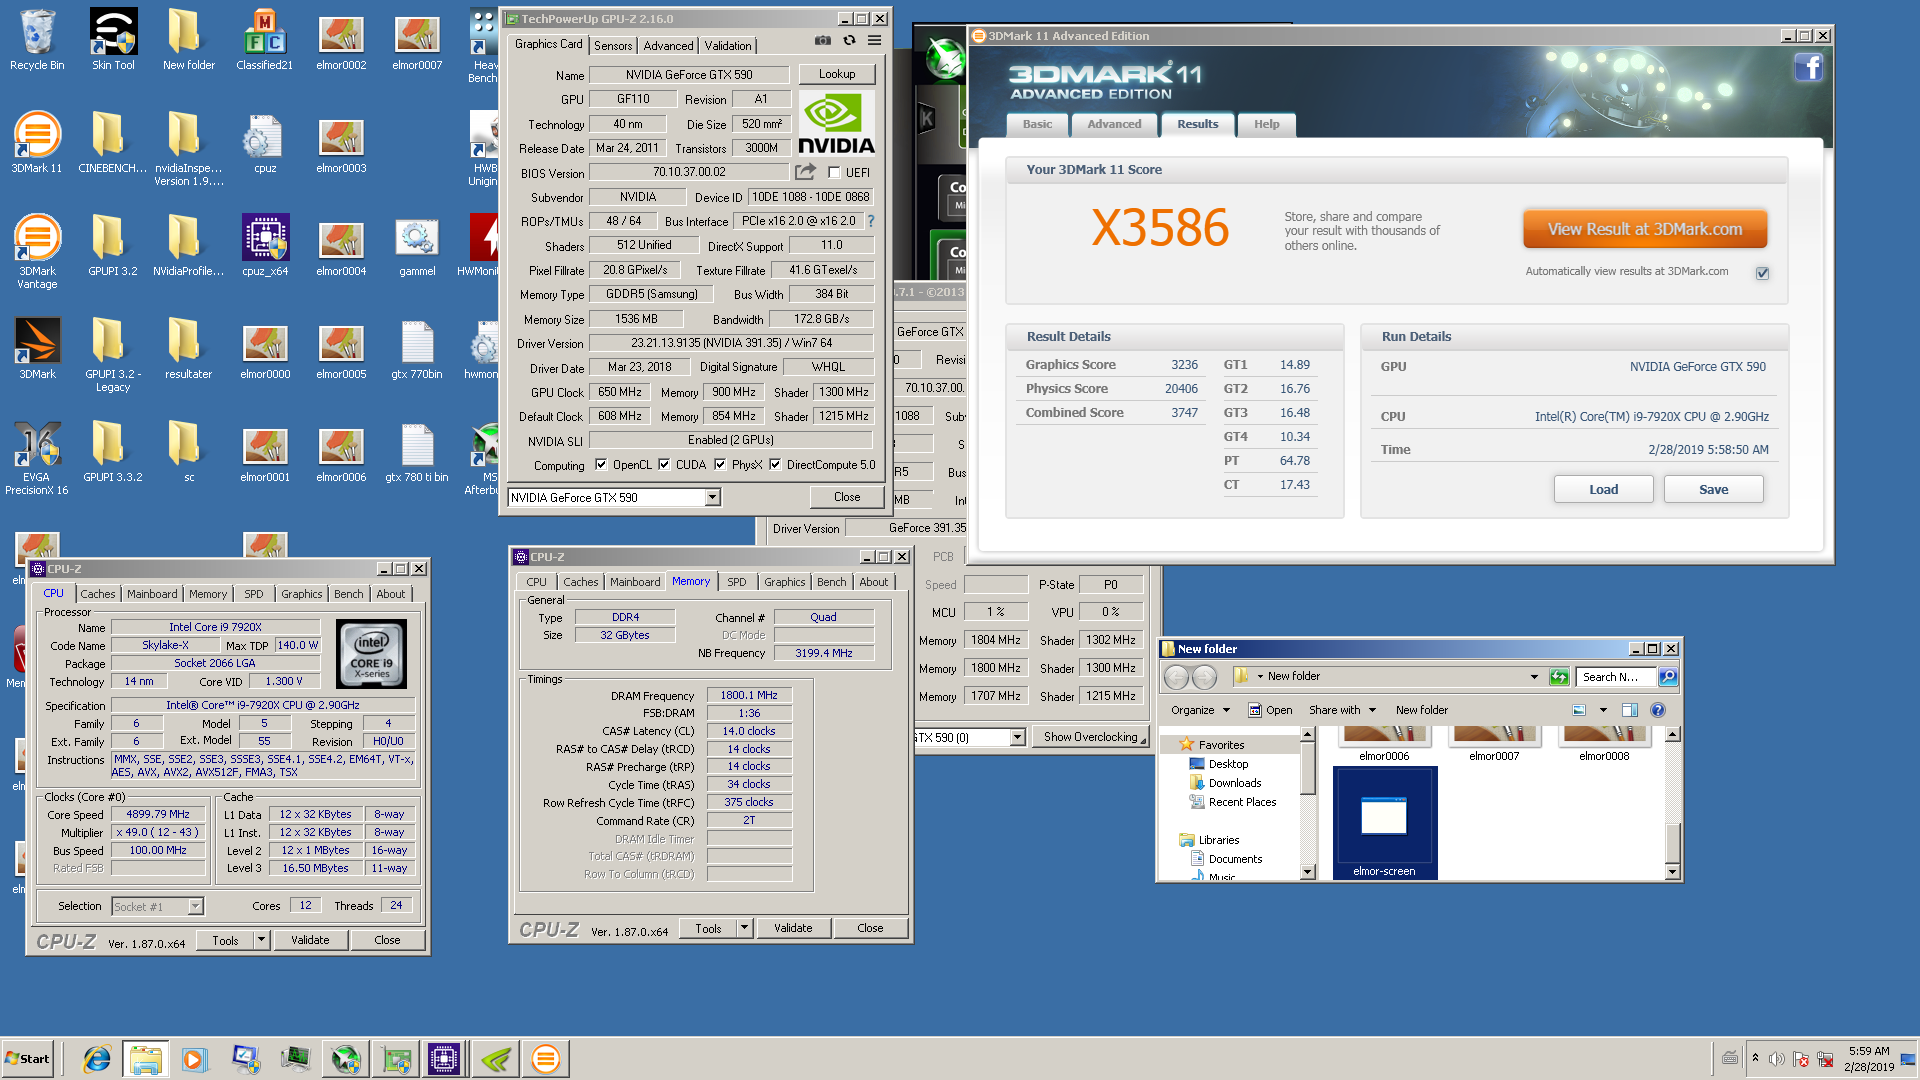Open the gammel desktop icon
The image size is (1920, 1080).
417,246
